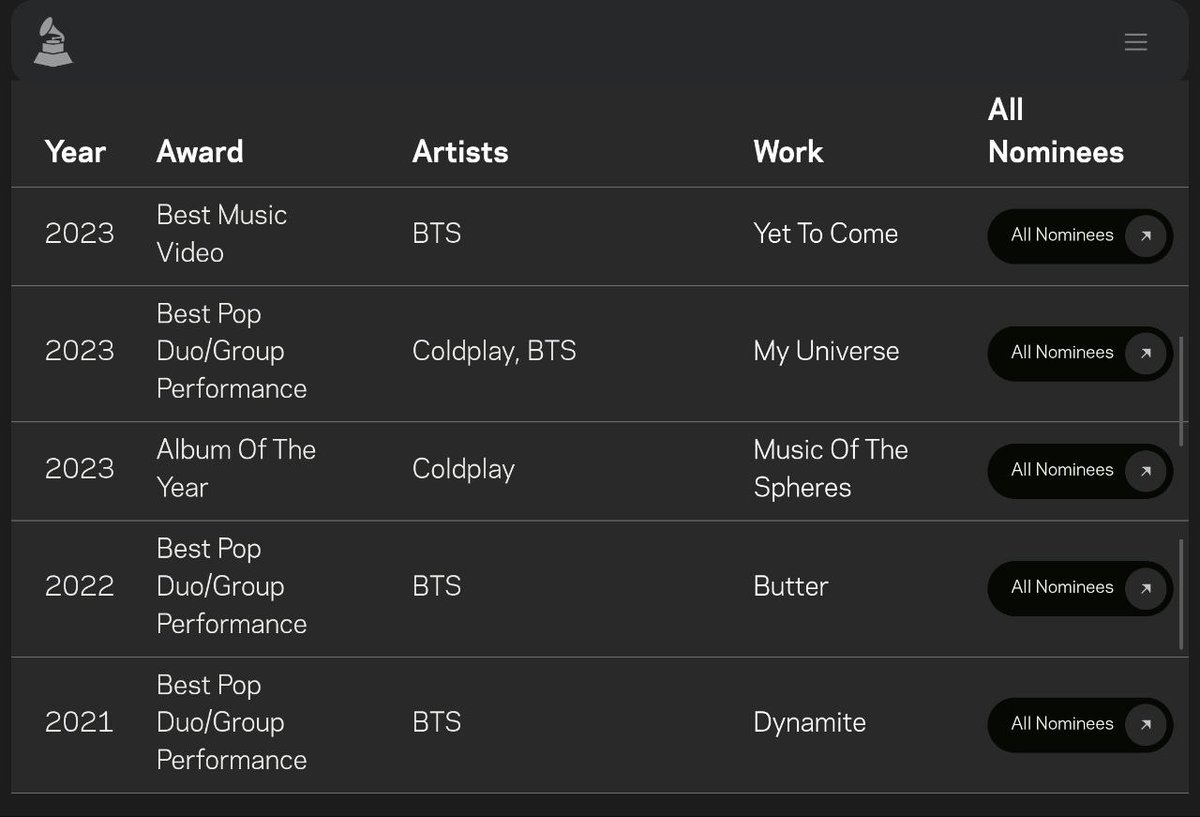Open All Nominees for Coldplay, BTS entry
Viewport: 1200px width, 817px height.
pyautogui.click(x=1080, y=353)
